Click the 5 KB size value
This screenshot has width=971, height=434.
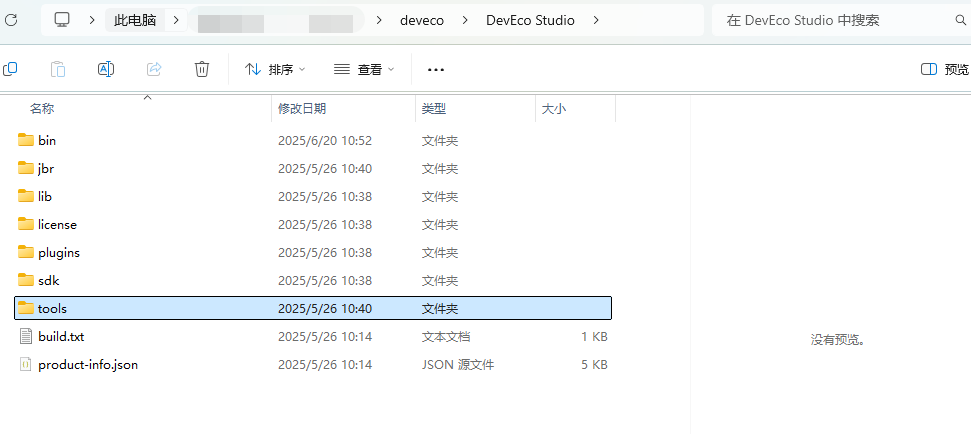tap(594, 365)
